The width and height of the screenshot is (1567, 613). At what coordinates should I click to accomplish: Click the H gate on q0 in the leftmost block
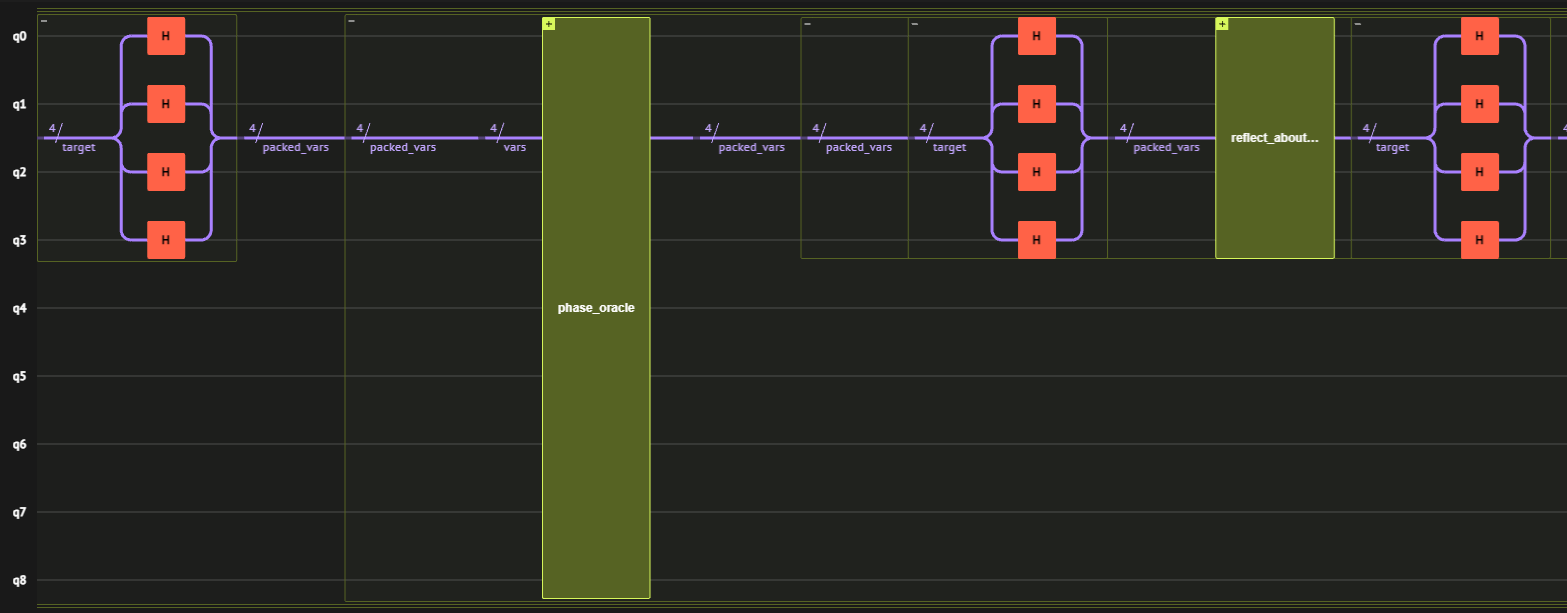coord(166,36)
